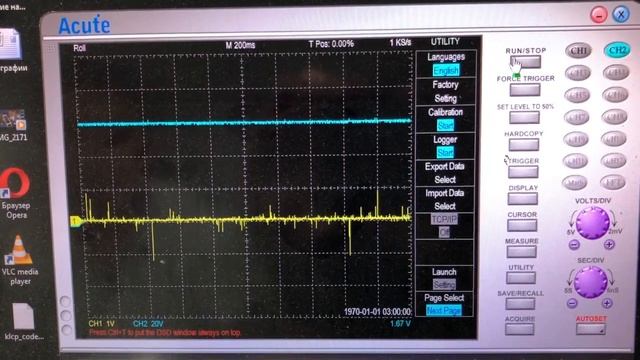The height and width of the screenshot is (360, 640).
Task: Toggle channel CH8 button
Action: point(614,117)
